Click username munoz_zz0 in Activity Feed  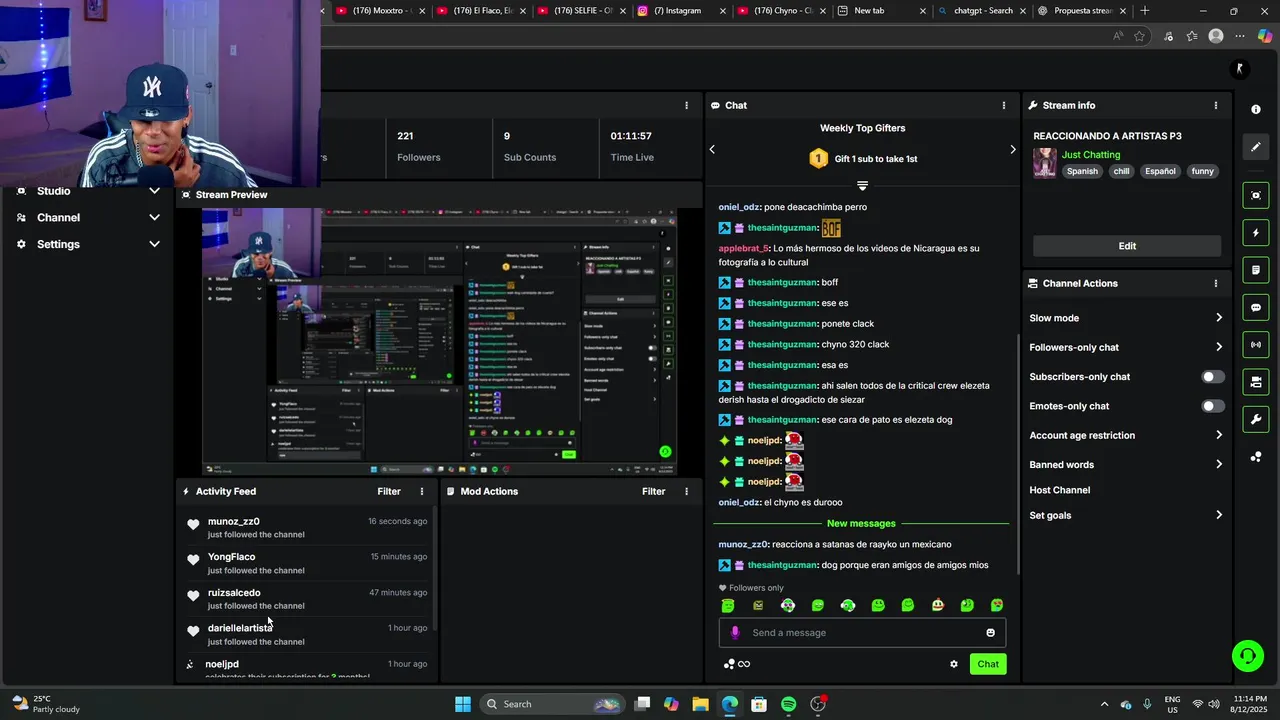(234, 521)
